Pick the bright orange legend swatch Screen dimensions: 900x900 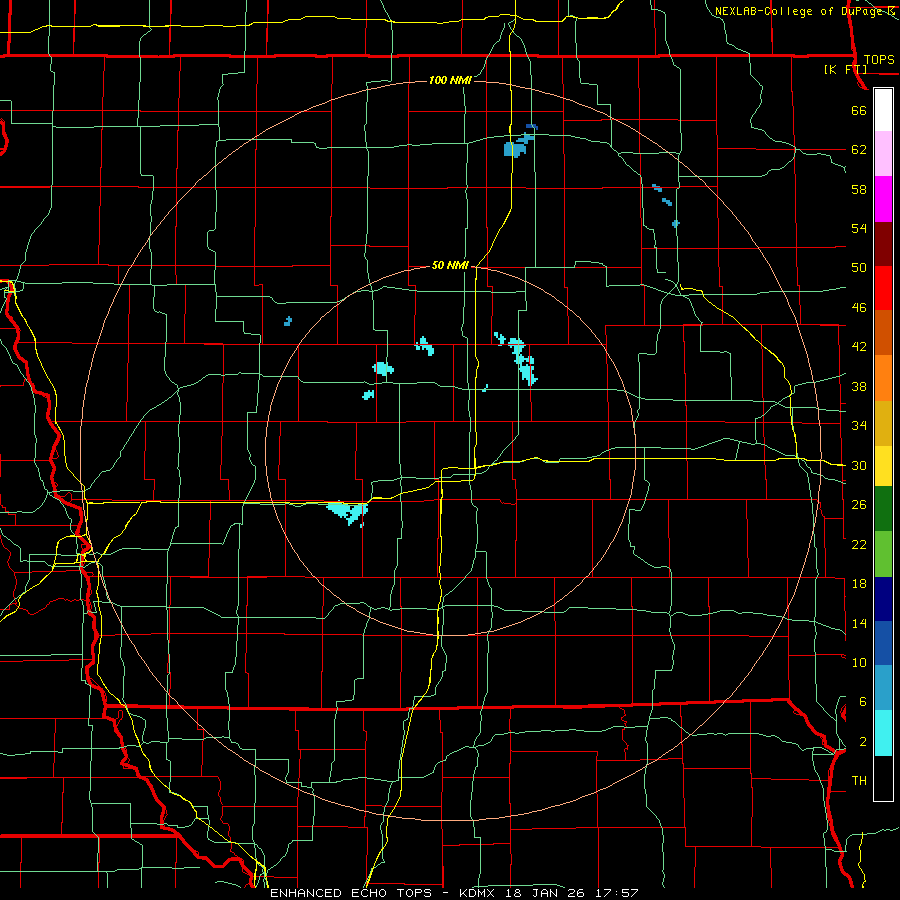[x=883, y=378]
